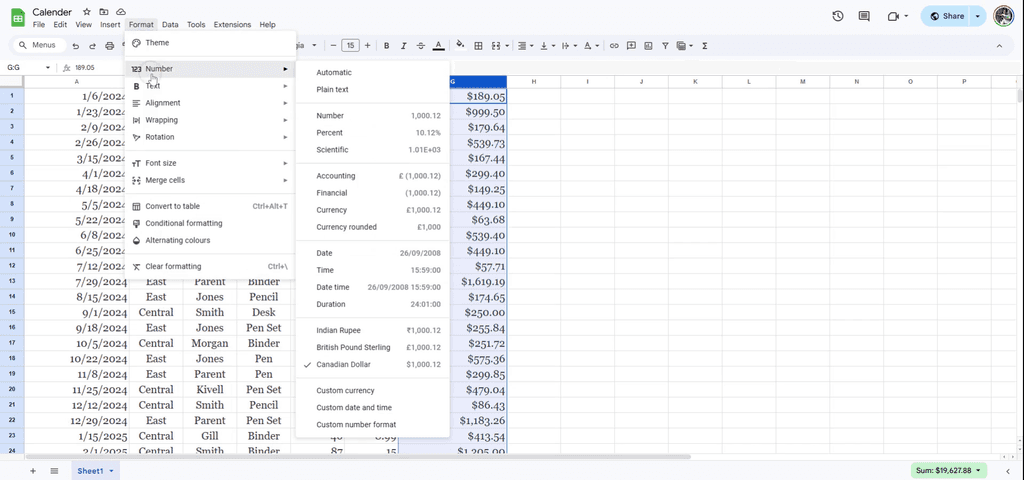Screen dimensions: 1024x480
Task: Open horizontal align dropdown
Action: [524, 46]
